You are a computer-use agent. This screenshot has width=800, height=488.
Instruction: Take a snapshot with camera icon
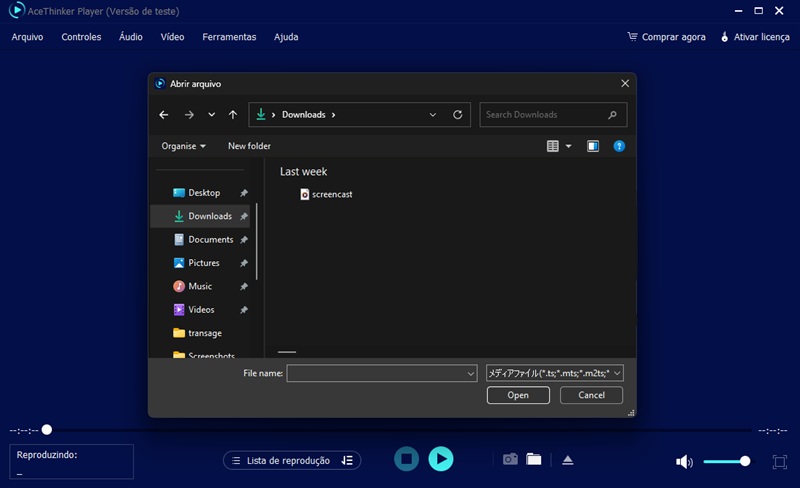click(510, 459)
